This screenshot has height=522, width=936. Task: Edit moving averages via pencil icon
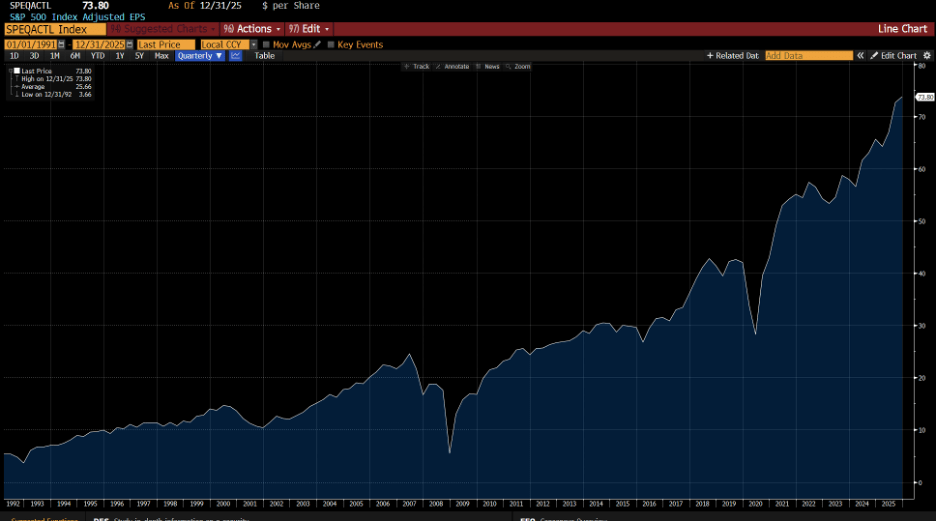coord(317,45)
